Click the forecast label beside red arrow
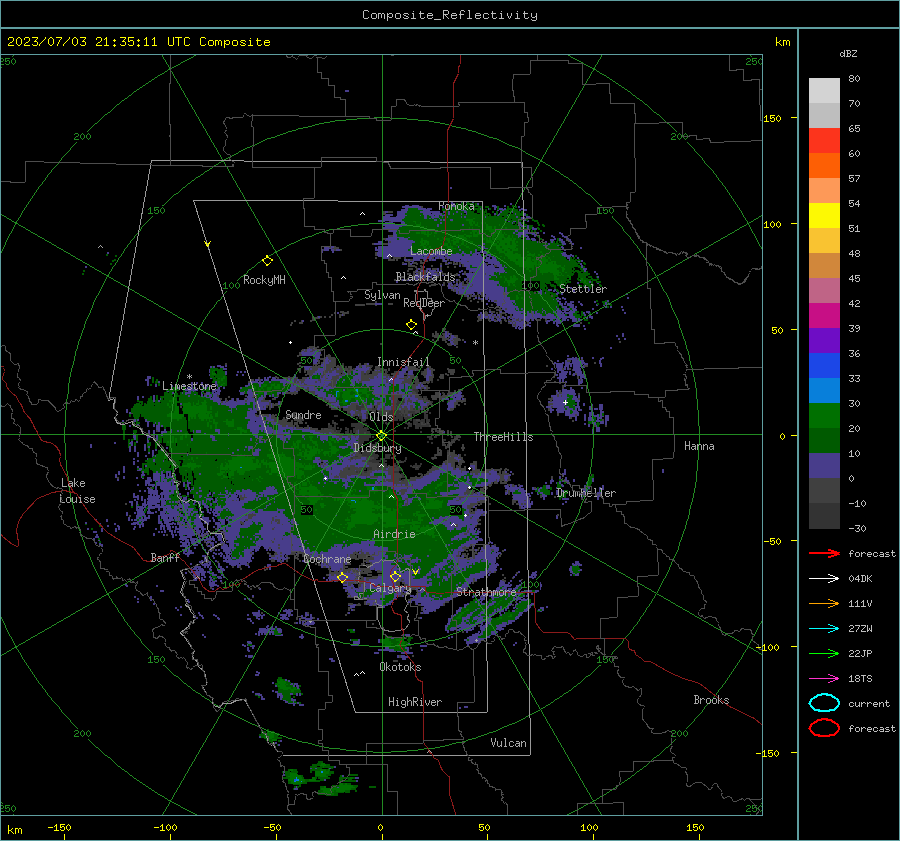The image size is (900, 841). click(x=872, y=553)
